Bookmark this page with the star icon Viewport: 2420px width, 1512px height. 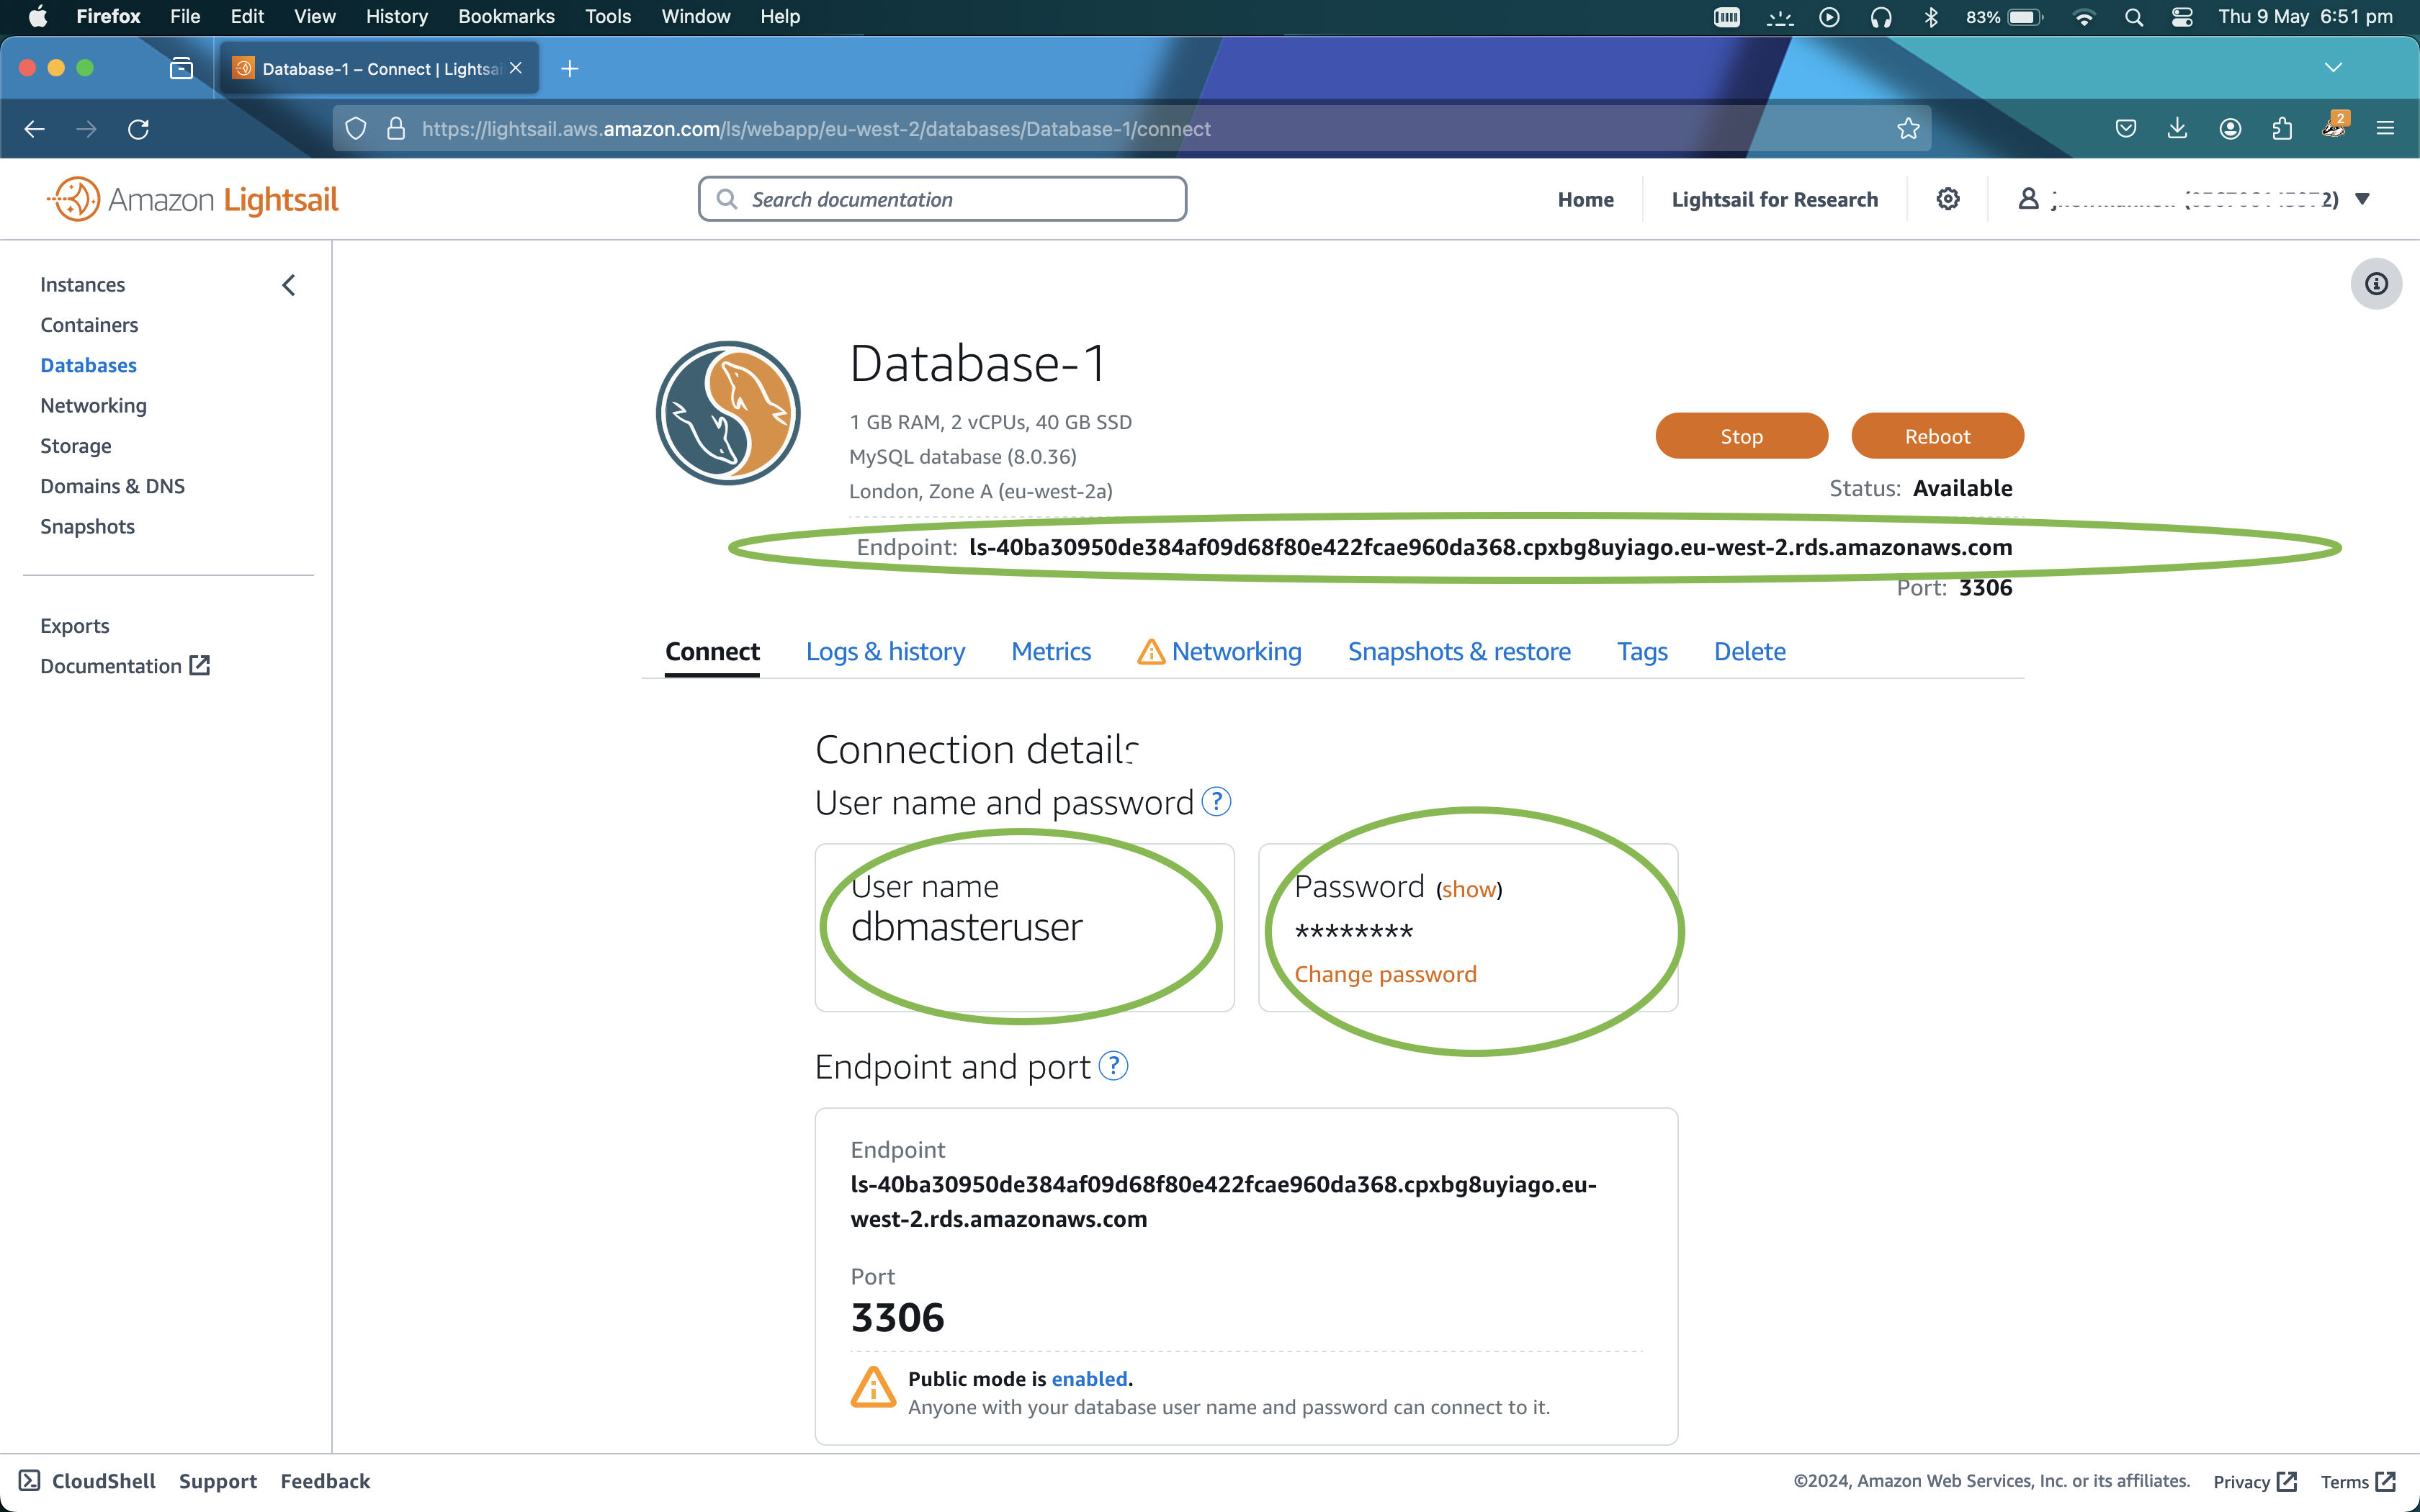coord(1908,129)
